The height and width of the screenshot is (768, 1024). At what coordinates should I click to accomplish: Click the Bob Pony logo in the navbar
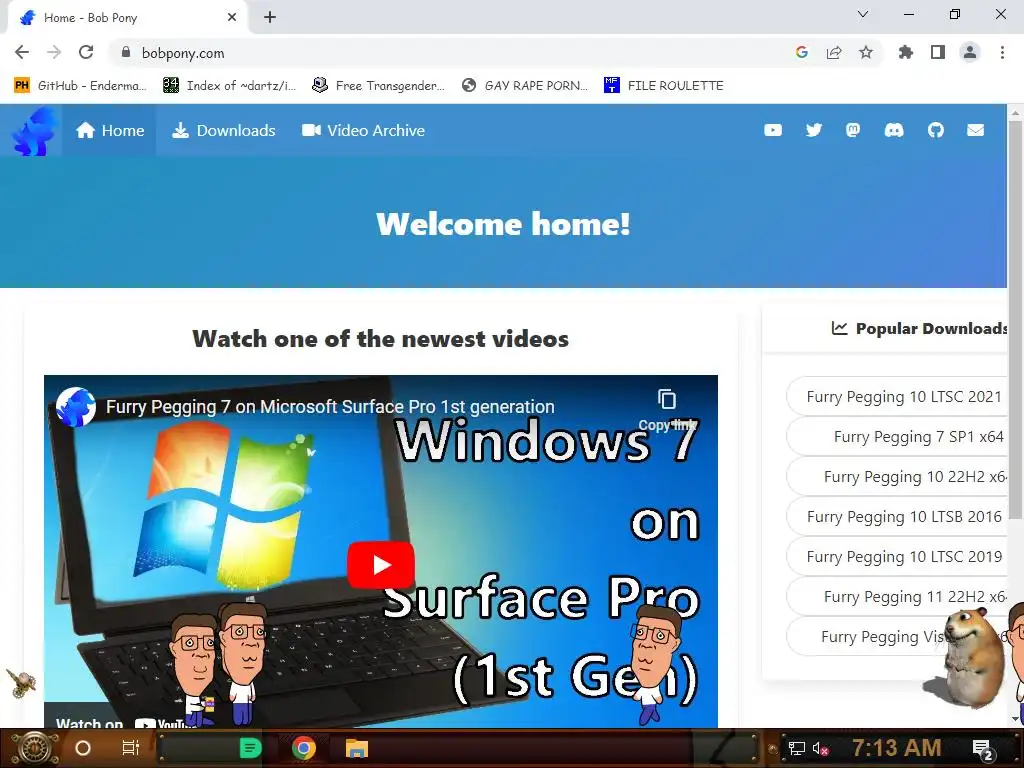(34, 131)
